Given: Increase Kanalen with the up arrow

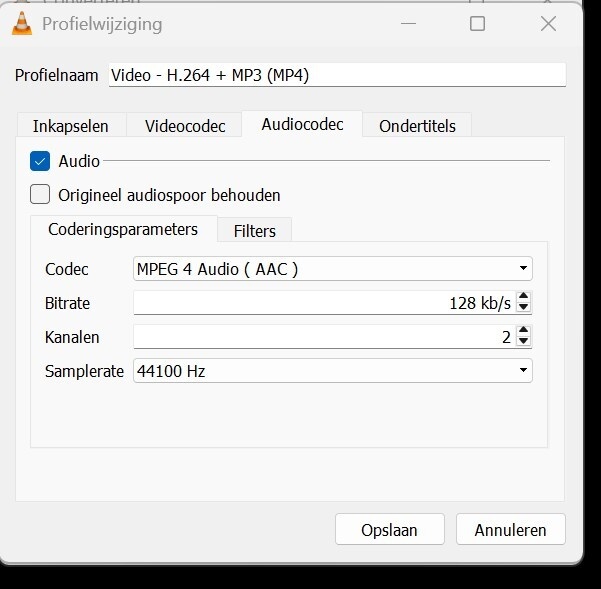Looking at the screenshot, I should (524, 331).
